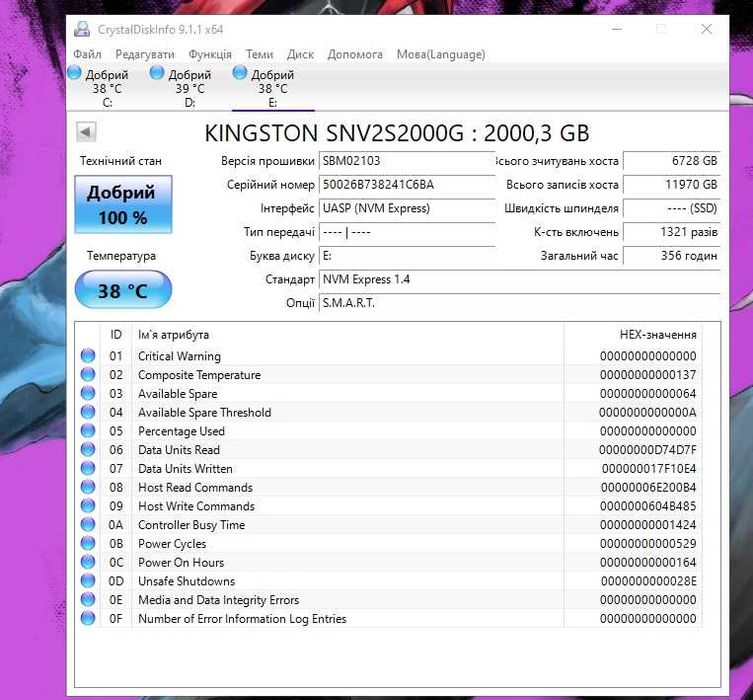This screenshot has width=753, height=700.
Task: Click the previous disk arrow button
Action: pos(86,132)
